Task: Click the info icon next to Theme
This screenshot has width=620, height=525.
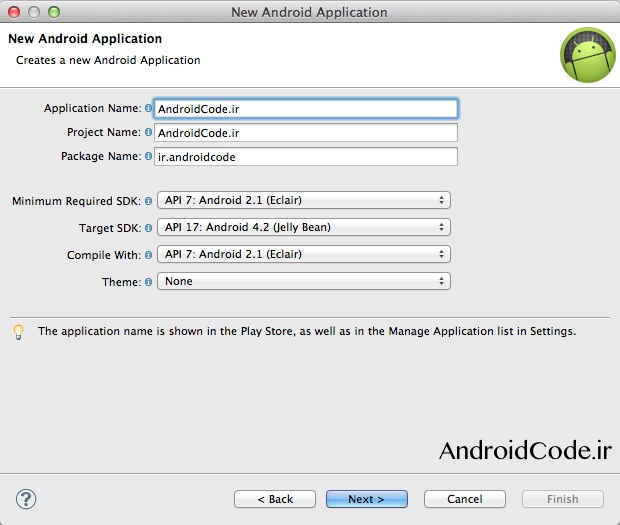Action: coord(148,282)
